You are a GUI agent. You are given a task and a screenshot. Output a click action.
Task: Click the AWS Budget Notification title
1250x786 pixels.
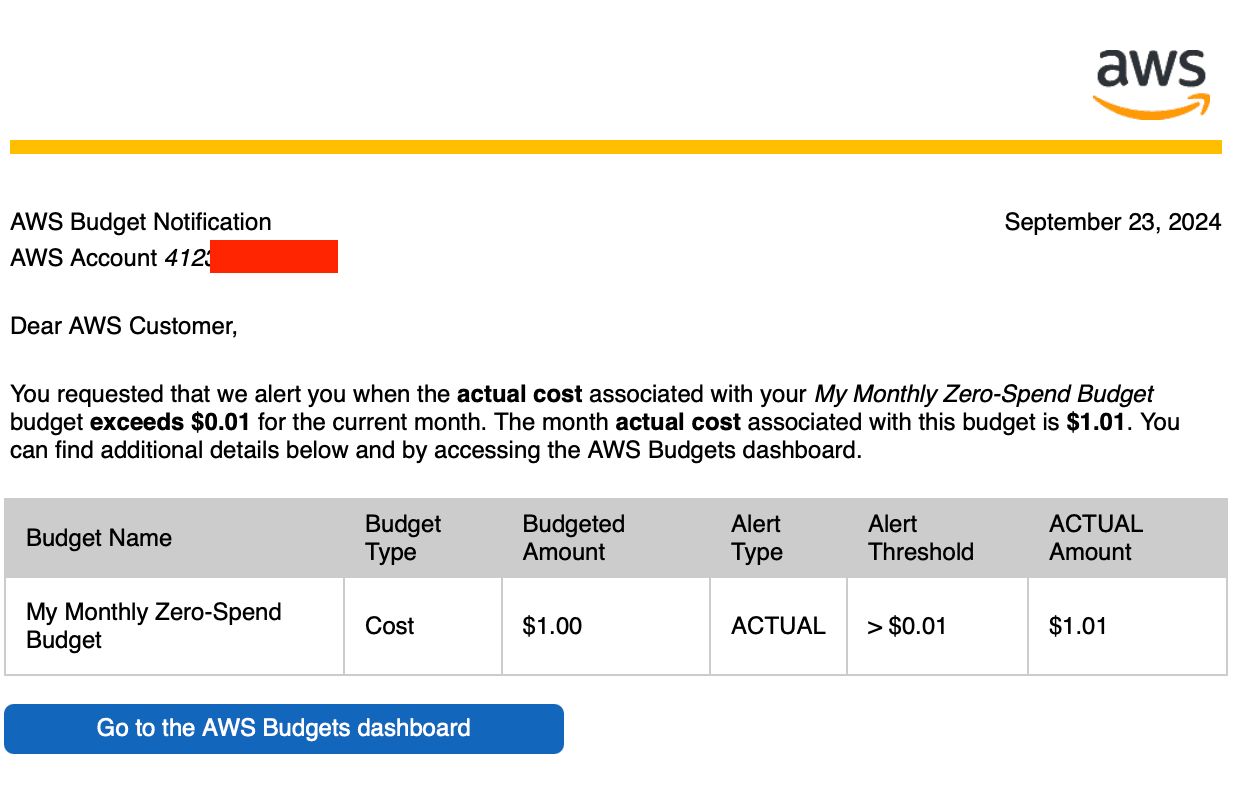tap(141, 222)
